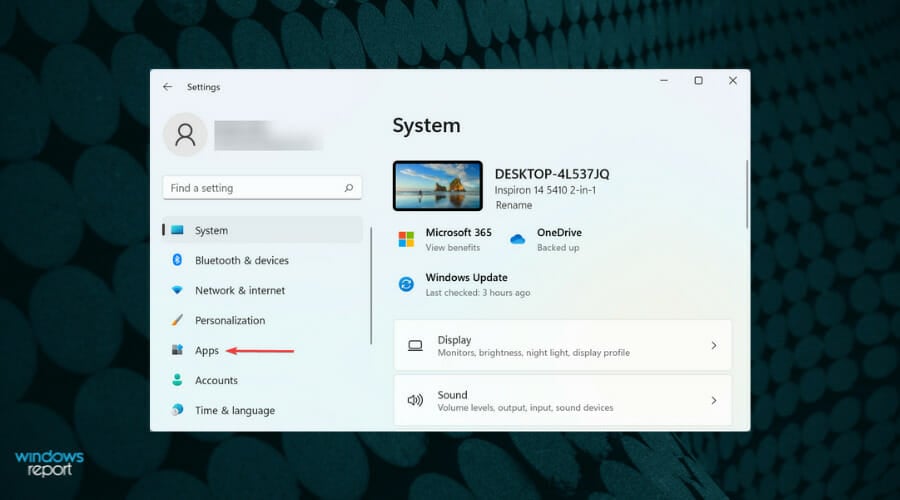Click the Windows Update sync icon
The width and height of the screenshot is (900, 500).
point(406,284)
